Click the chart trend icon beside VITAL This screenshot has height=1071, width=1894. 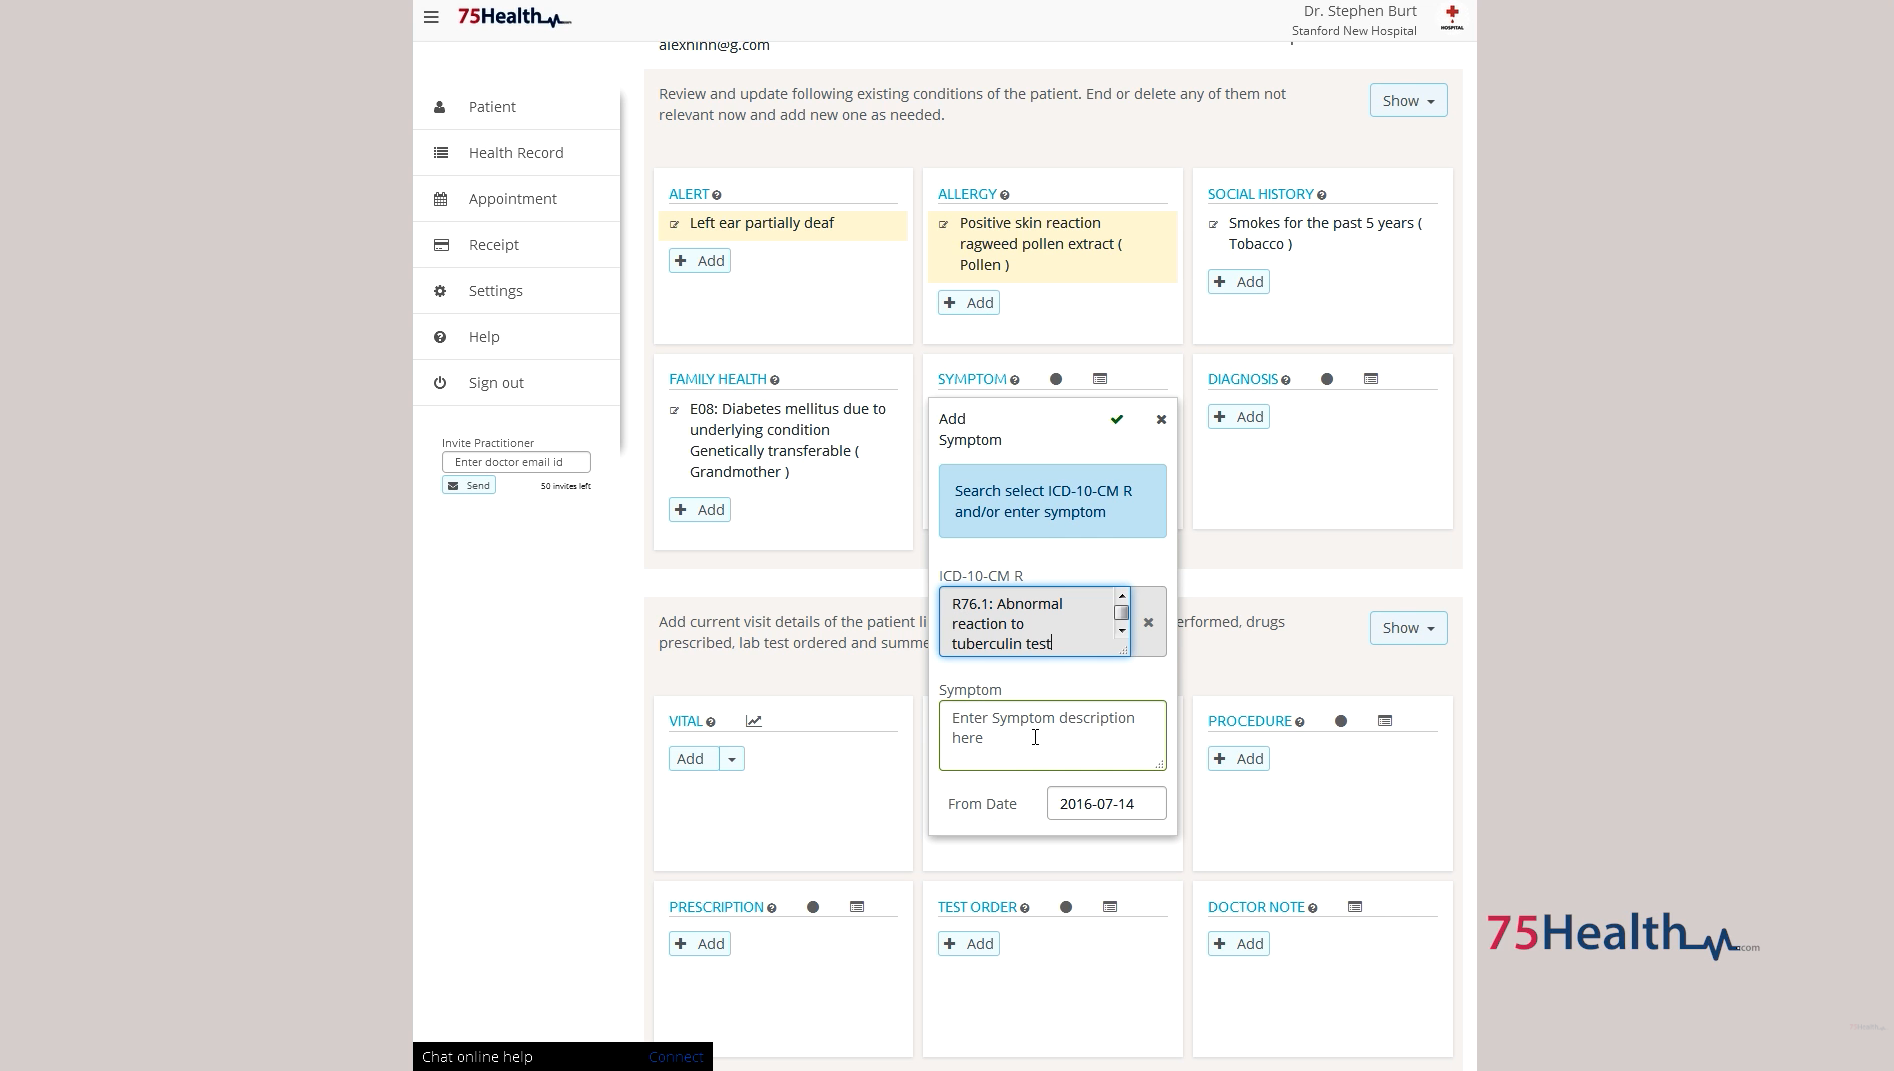[753, 720]
